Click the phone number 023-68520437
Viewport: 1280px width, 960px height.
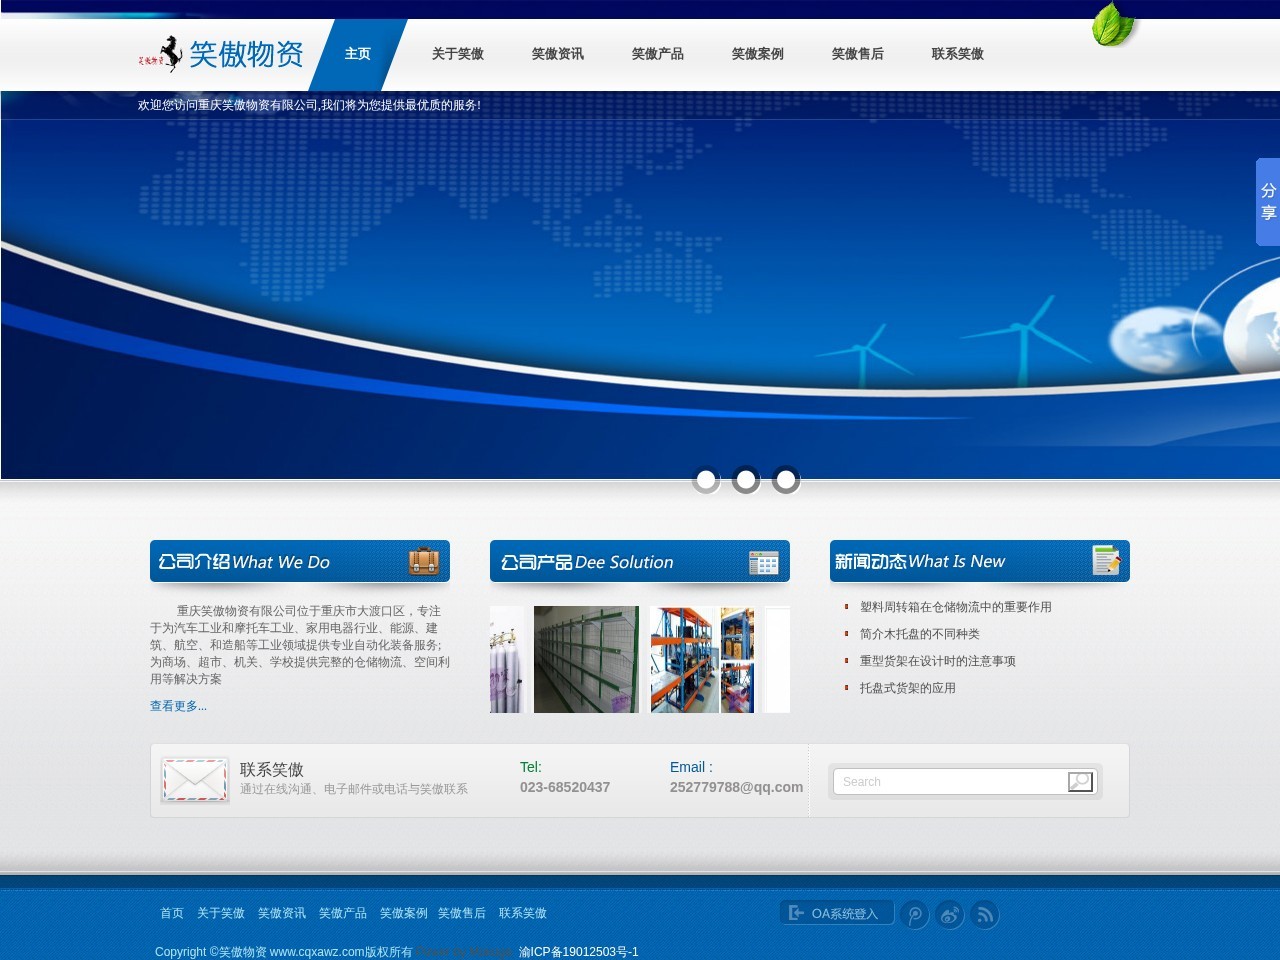(565, 787)
